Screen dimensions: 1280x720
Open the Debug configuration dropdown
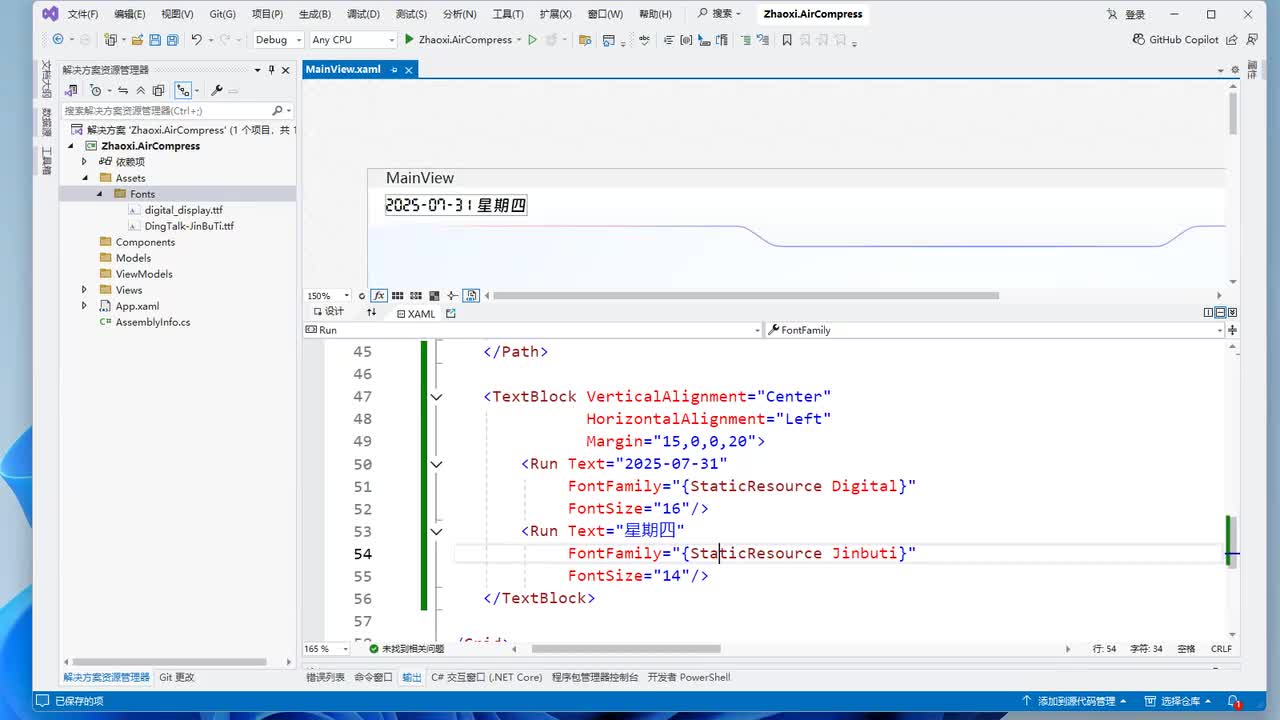coord(278,40)
